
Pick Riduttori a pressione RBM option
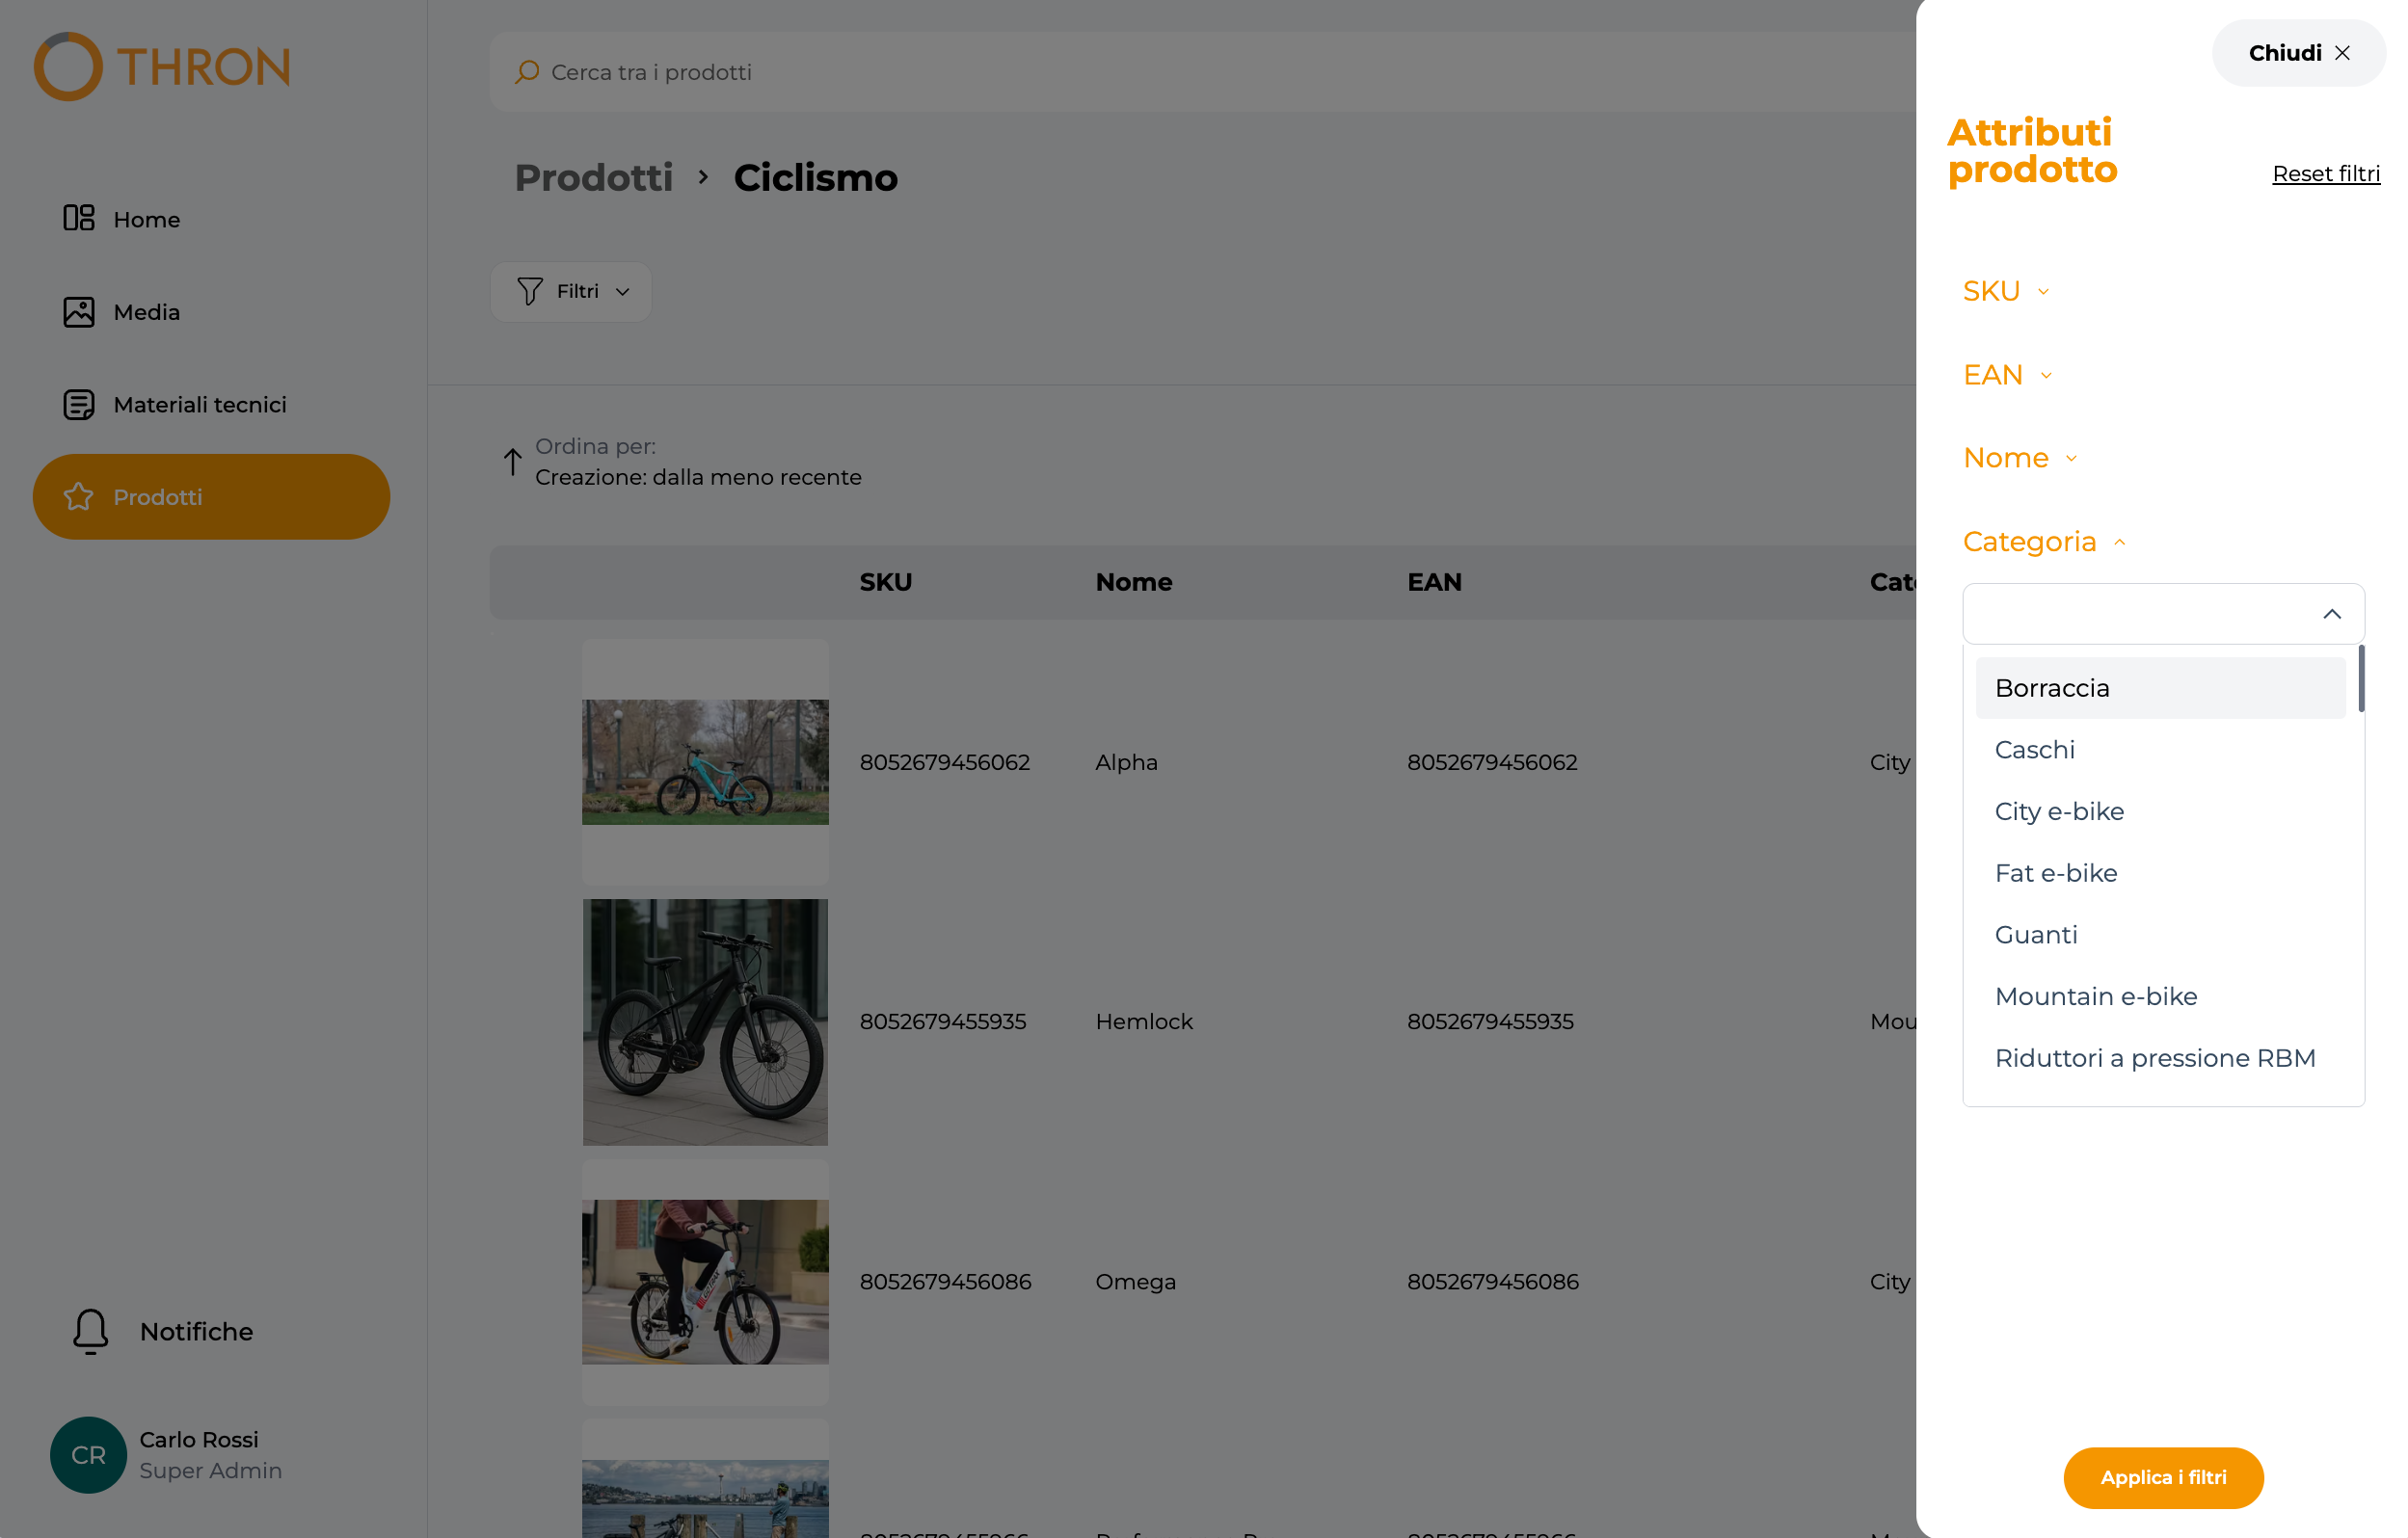point(2160,1058)
